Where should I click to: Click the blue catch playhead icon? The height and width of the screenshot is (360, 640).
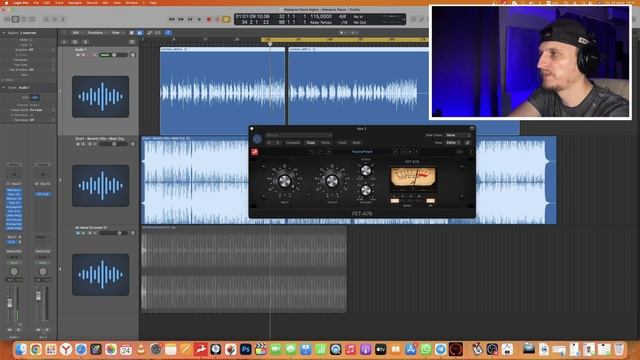tap(168, 33)
